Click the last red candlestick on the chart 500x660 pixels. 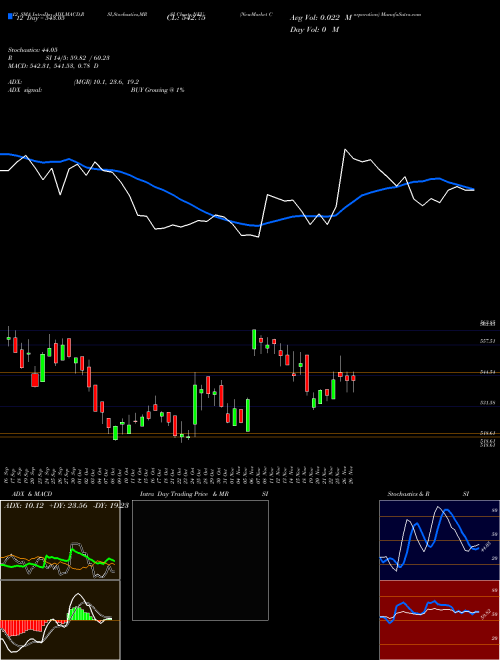click(354, 378)
